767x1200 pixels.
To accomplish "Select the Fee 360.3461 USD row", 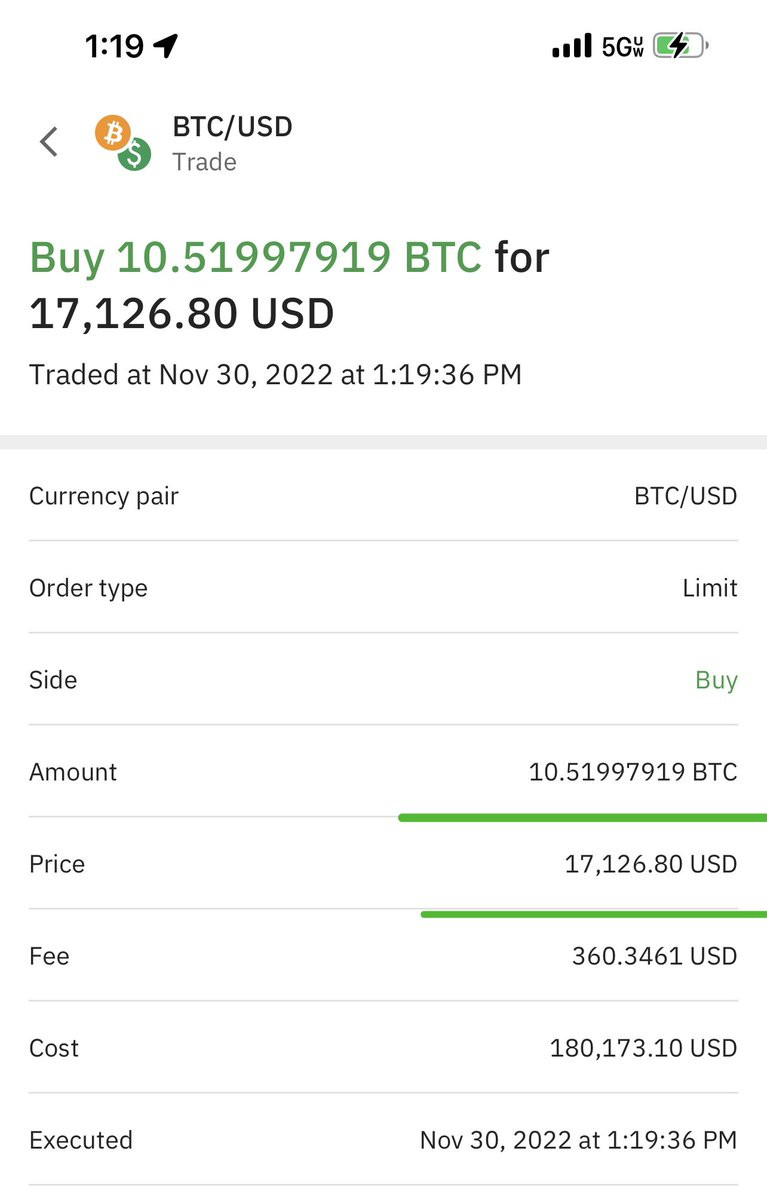I will coord(383,956).
